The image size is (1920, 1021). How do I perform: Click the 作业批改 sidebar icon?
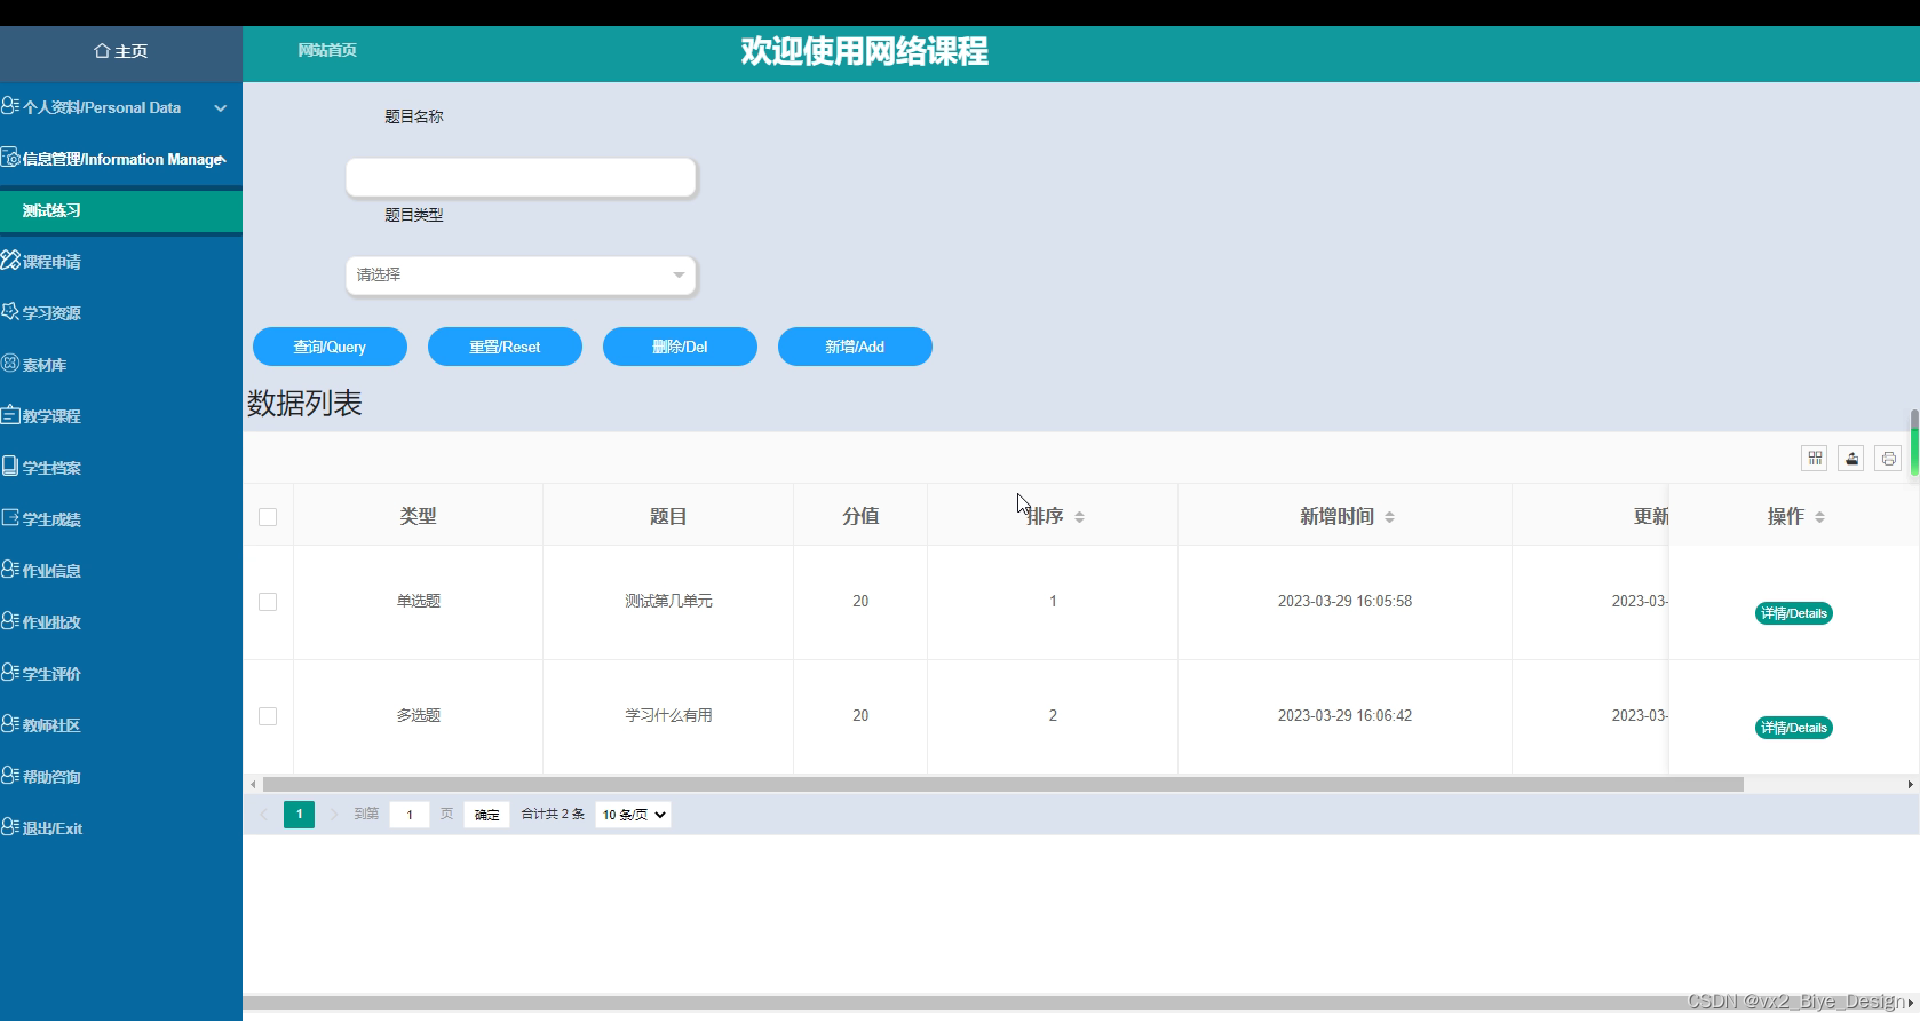(10, 621)
